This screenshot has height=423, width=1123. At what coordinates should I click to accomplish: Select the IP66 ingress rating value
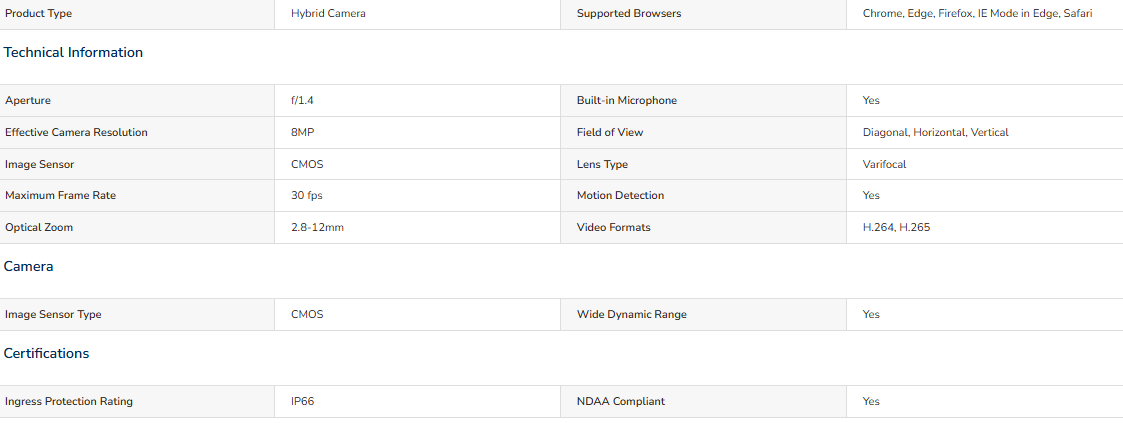pyautogui.click(x=302, y=402)
